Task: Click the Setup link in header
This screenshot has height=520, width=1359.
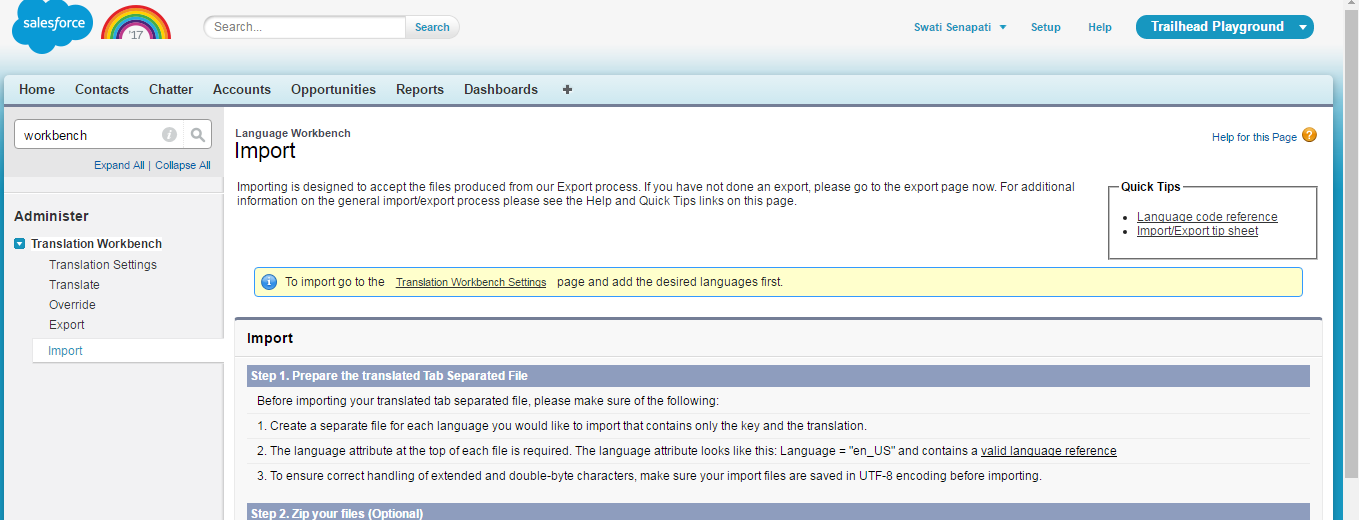Action: (x=1046, y=27)
